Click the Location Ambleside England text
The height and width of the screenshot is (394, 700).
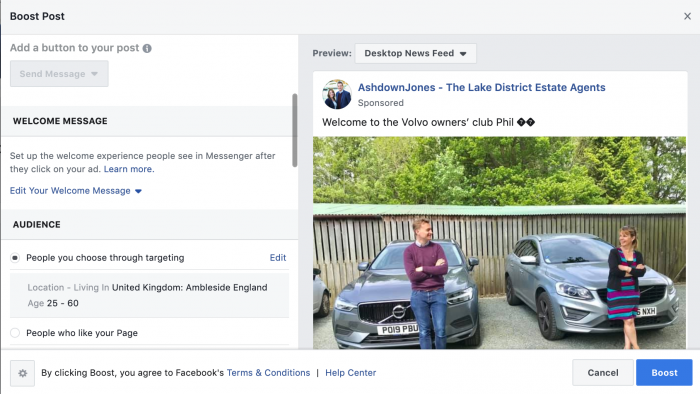(x=147, y=287)
